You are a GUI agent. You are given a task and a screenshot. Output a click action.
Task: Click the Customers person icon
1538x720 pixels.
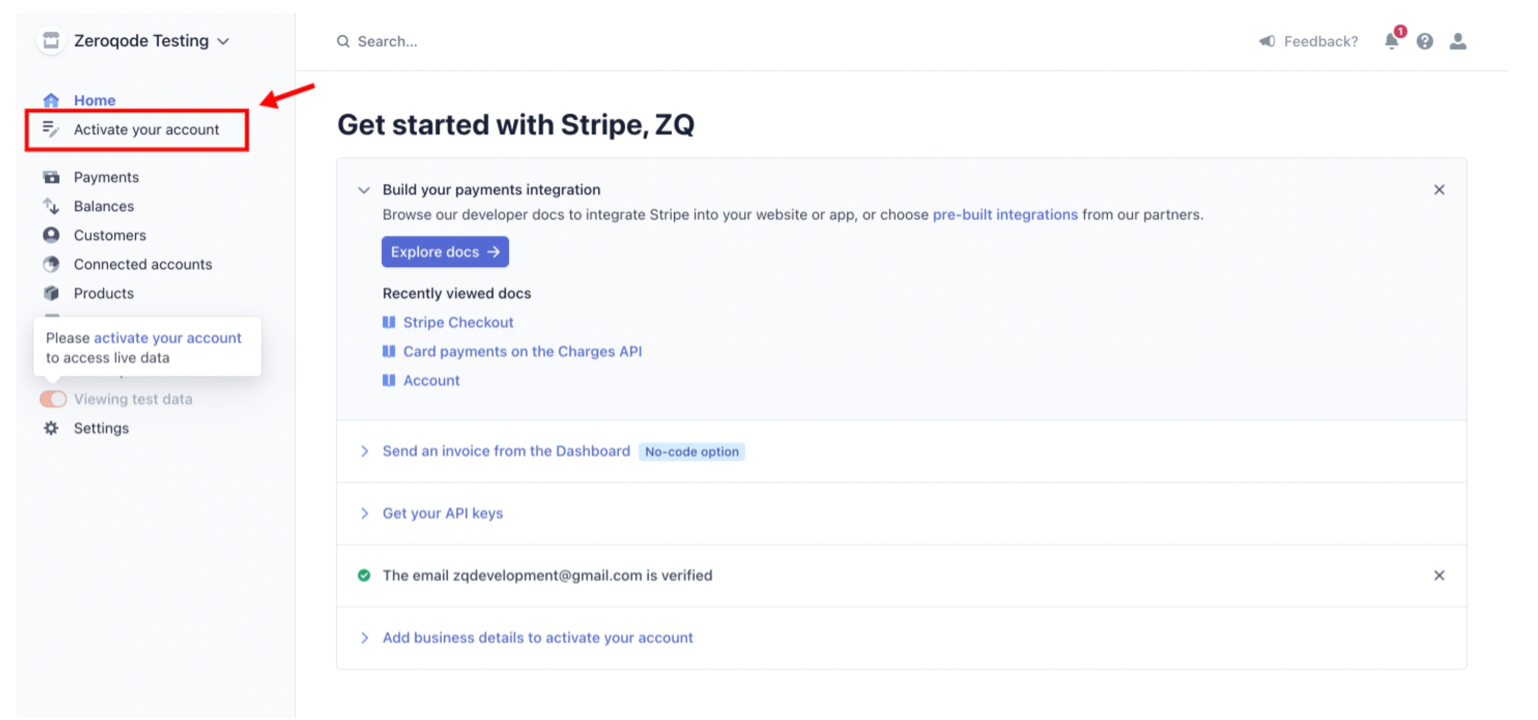(51, 235)
